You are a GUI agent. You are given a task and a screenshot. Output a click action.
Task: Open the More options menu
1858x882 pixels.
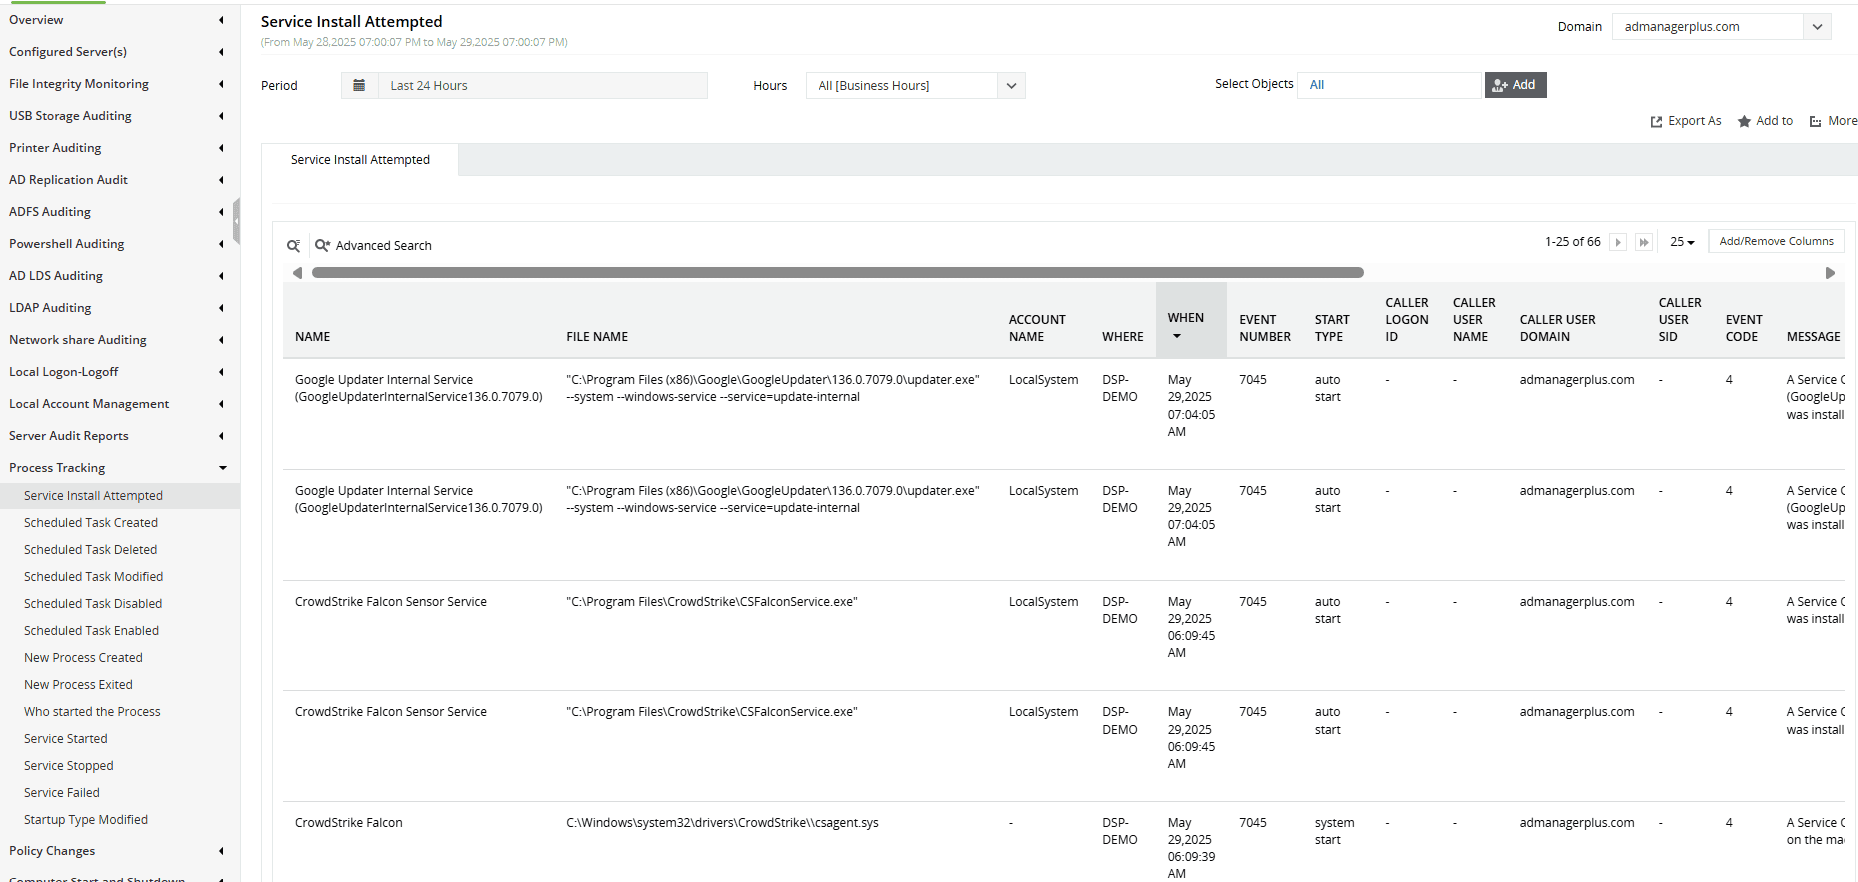click(x=1833, y=121)
